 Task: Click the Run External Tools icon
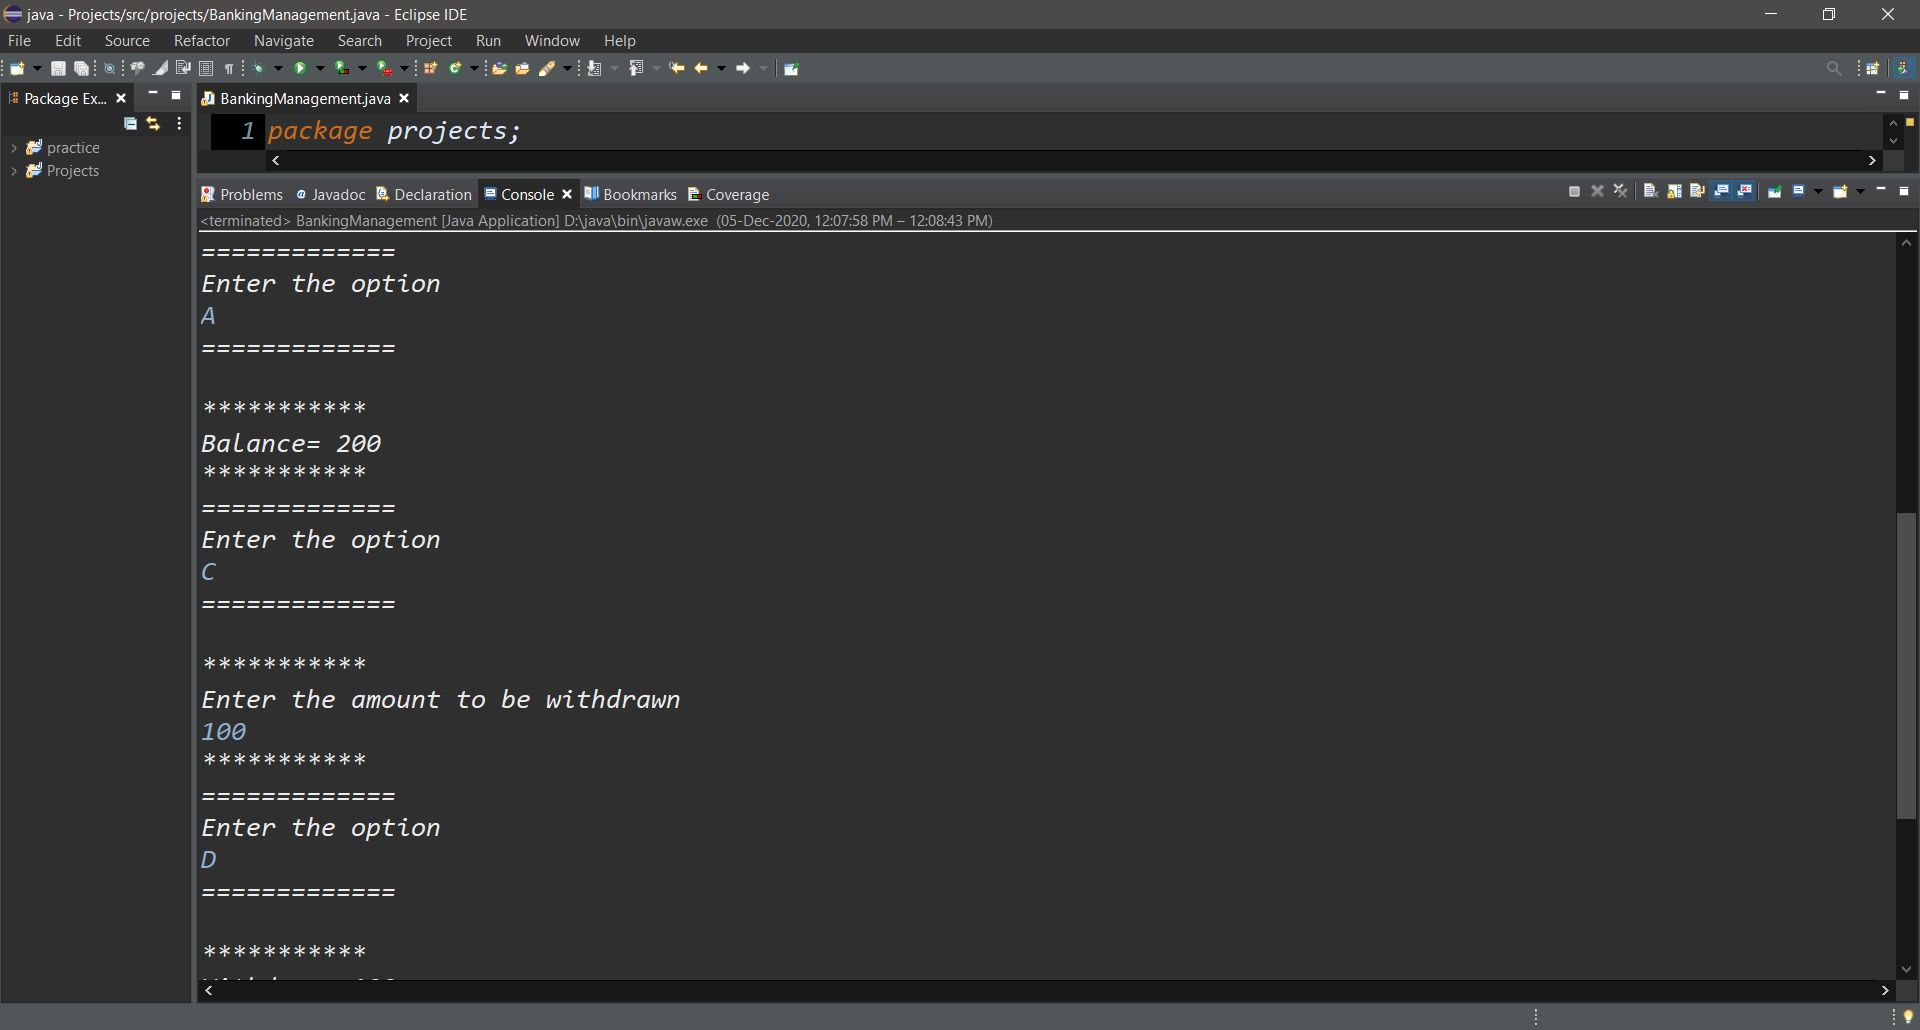pyautogui.click(x=384, y=68)
